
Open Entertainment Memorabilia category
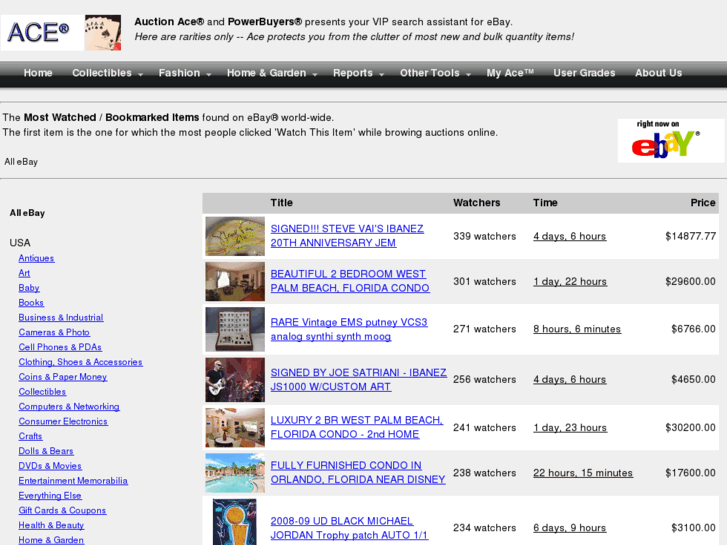click(73, 481)
